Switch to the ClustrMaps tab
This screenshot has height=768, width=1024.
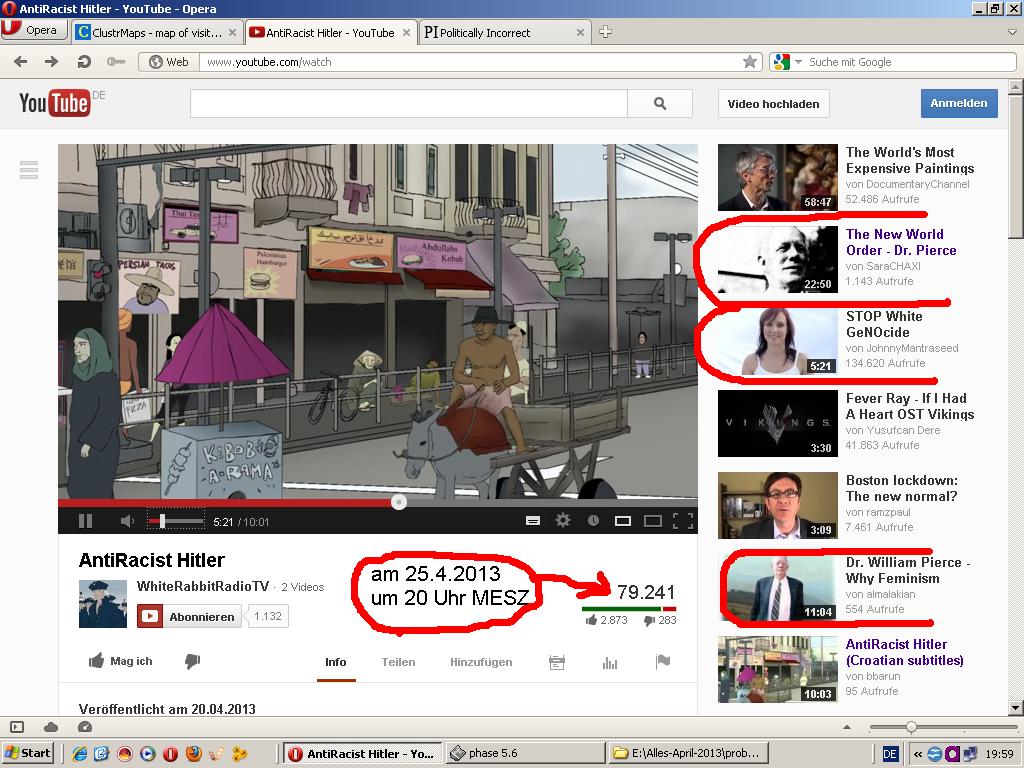156,33
